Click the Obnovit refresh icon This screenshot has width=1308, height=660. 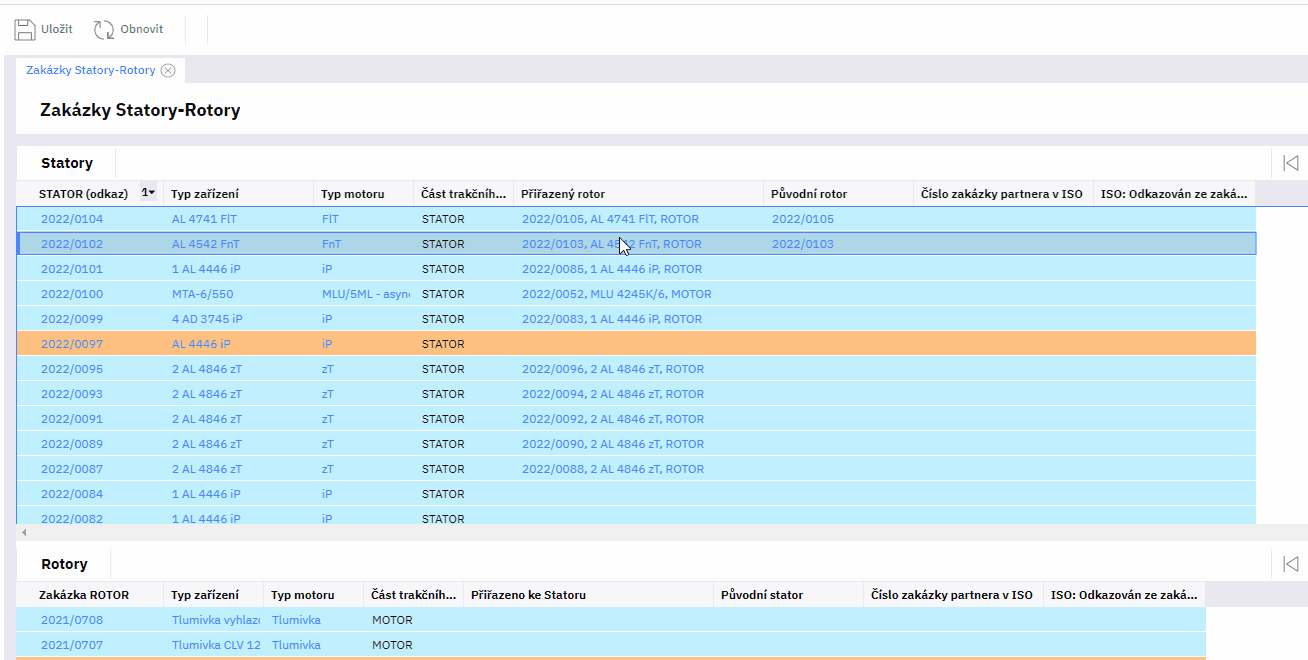click(x=104, y=30)
